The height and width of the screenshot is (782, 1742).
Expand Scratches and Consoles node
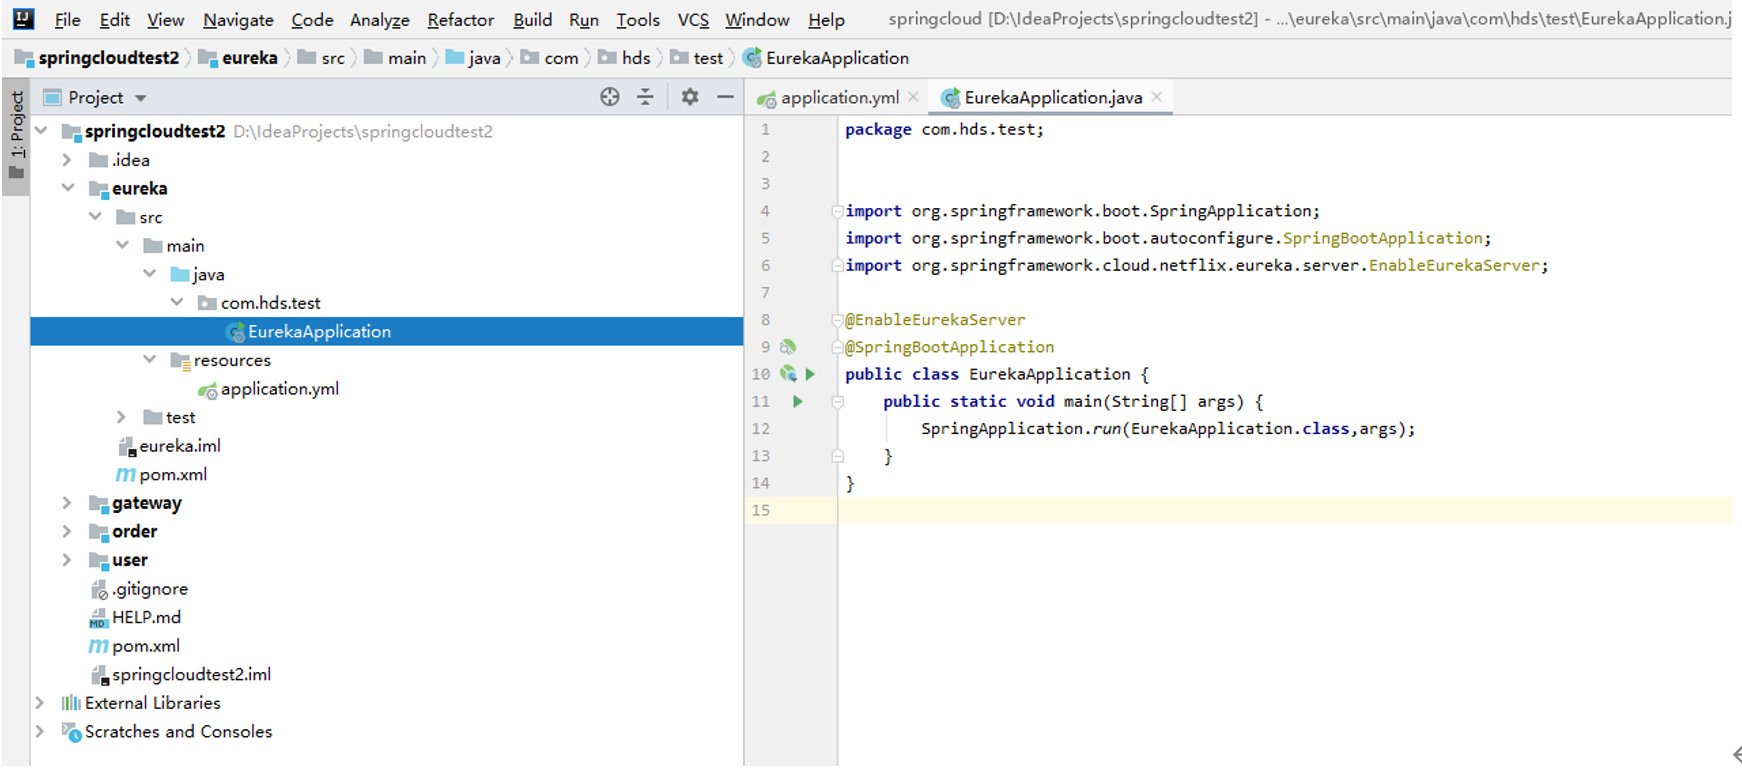(x=40, y=732)
